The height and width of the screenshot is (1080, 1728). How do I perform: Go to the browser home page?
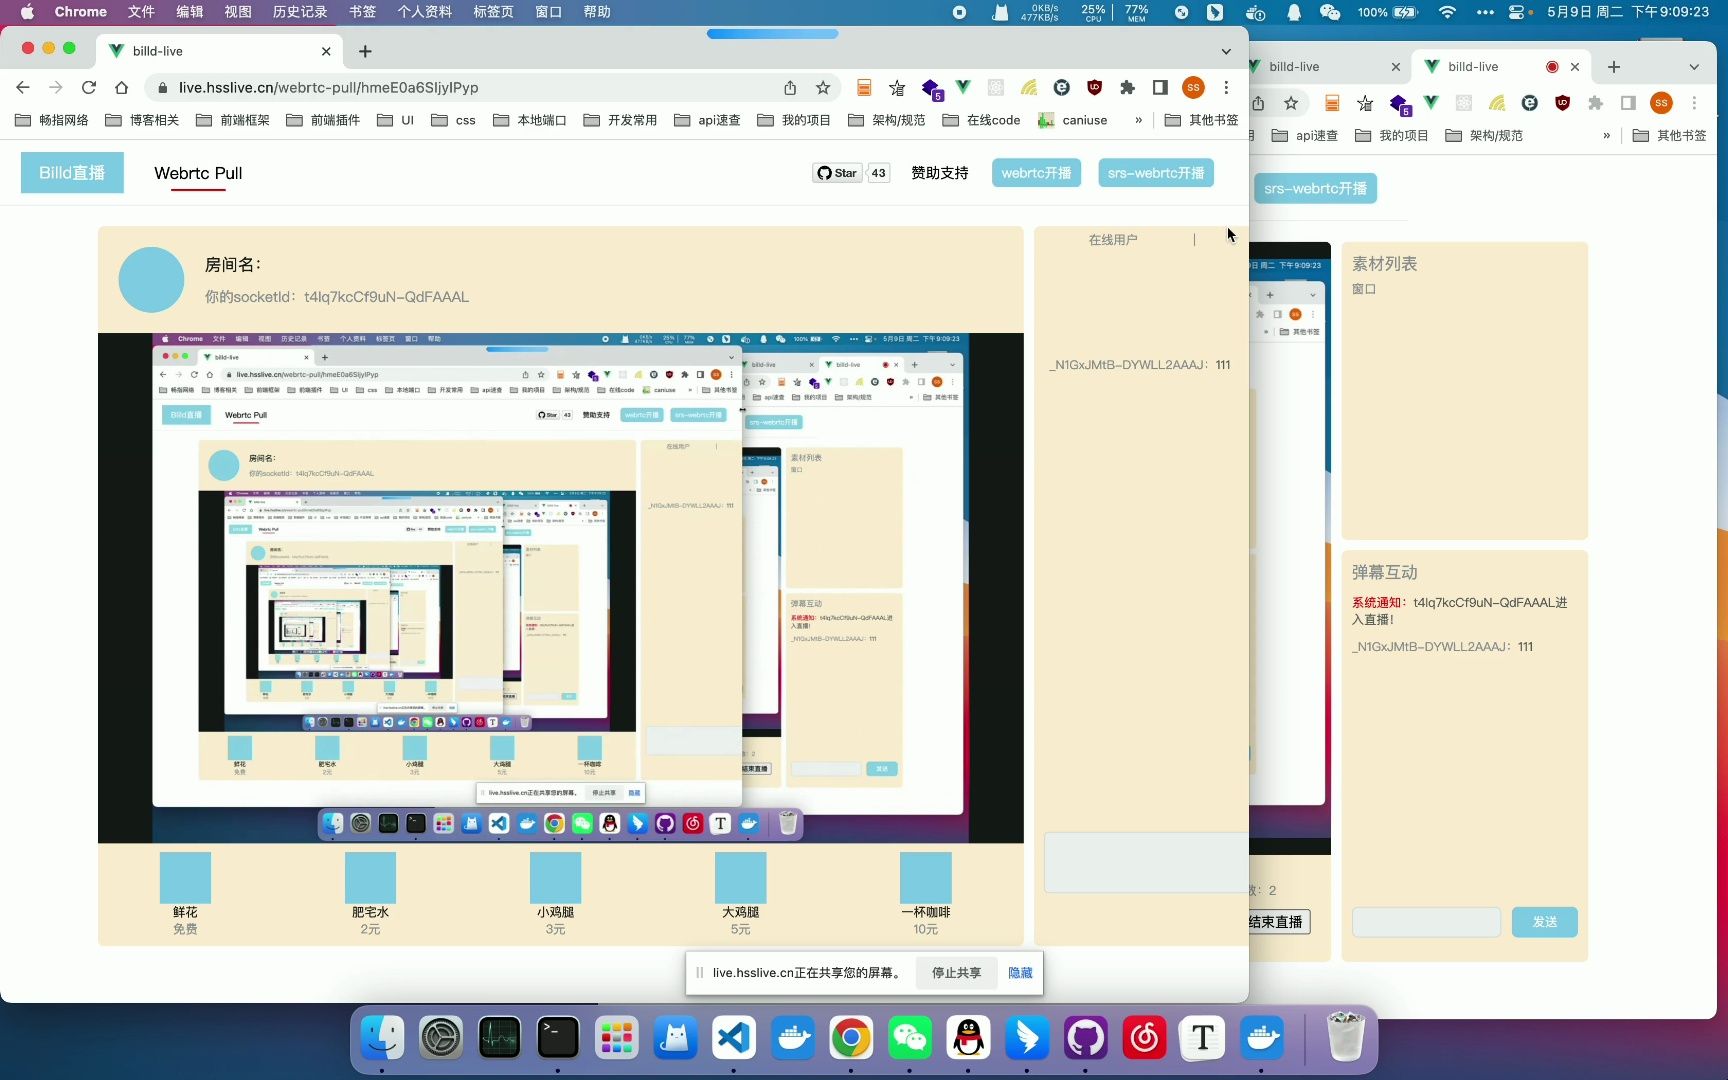(x=121, y=88)
